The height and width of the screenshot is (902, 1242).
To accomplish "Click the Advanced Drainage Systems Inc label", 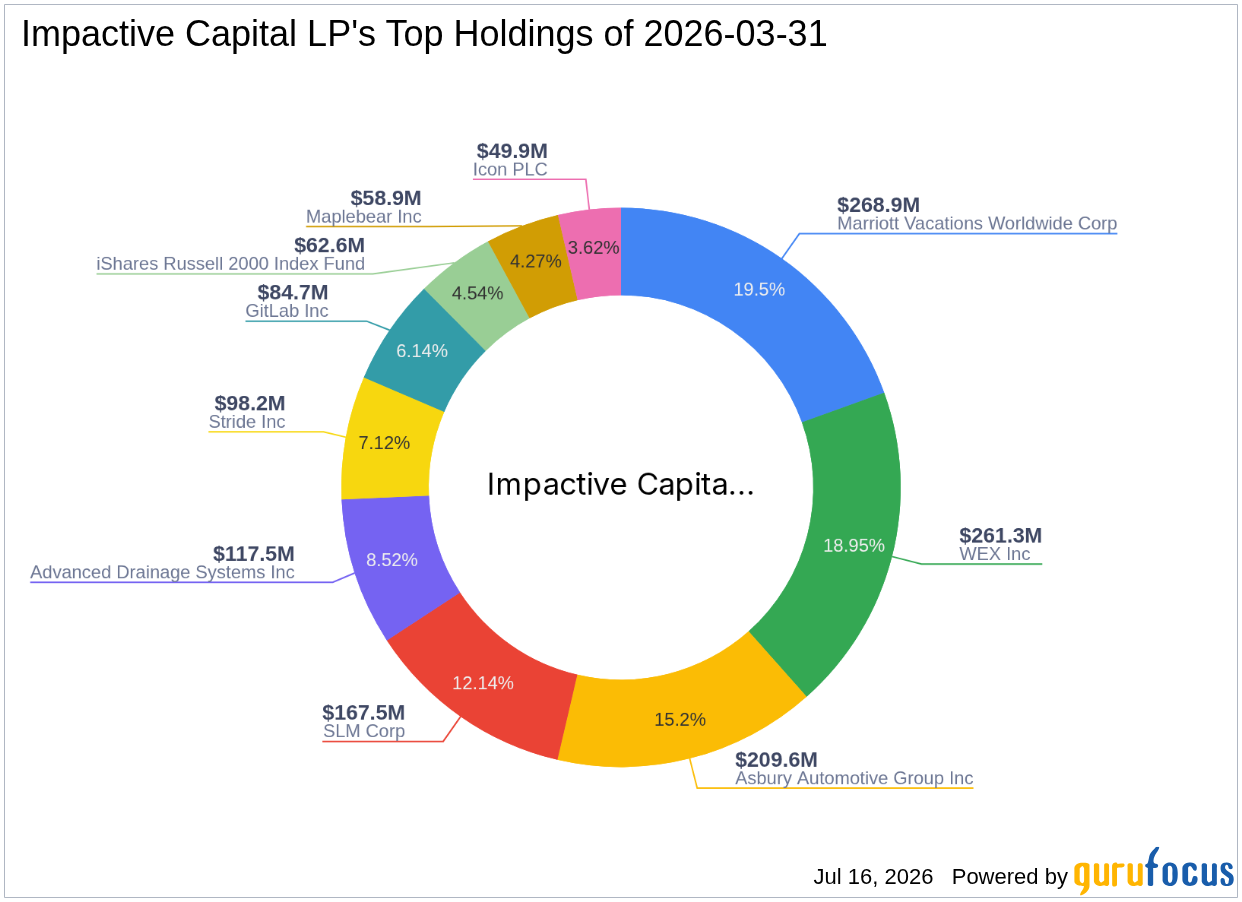I will (162, 572).
